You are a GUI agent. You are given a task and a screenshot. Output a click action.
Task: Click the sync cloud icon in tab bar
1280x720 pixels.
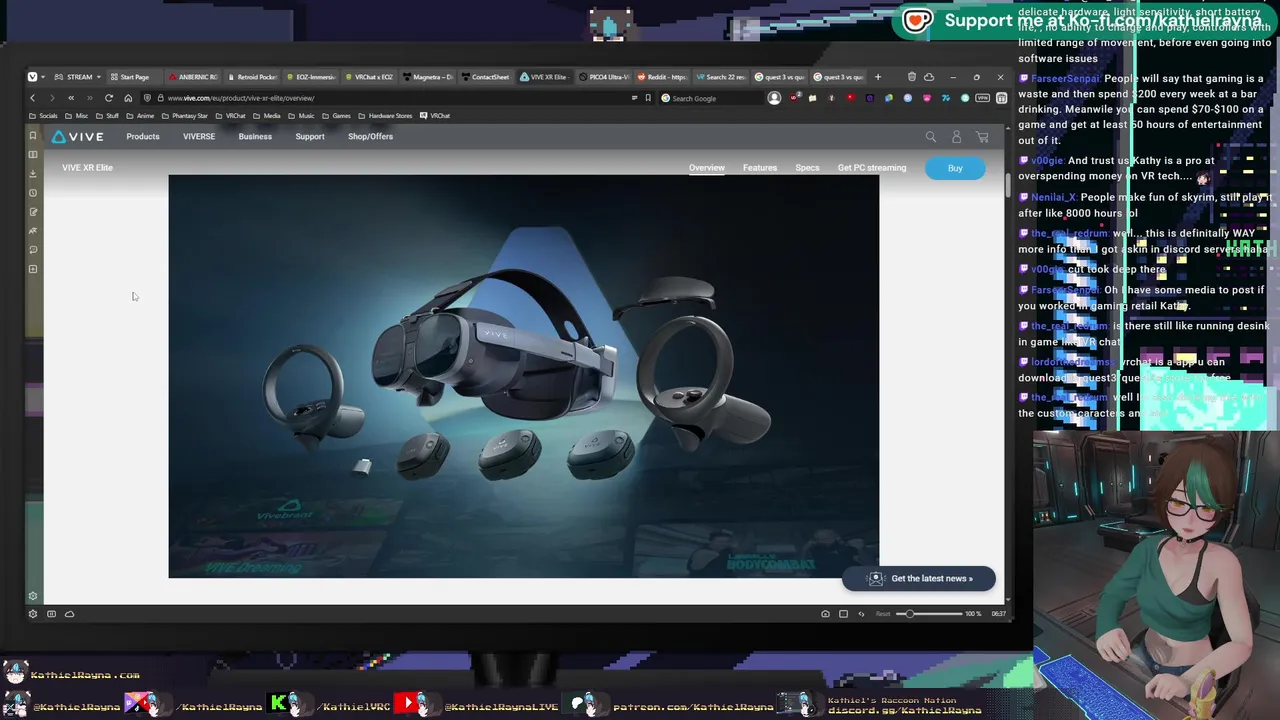point(929,77)
